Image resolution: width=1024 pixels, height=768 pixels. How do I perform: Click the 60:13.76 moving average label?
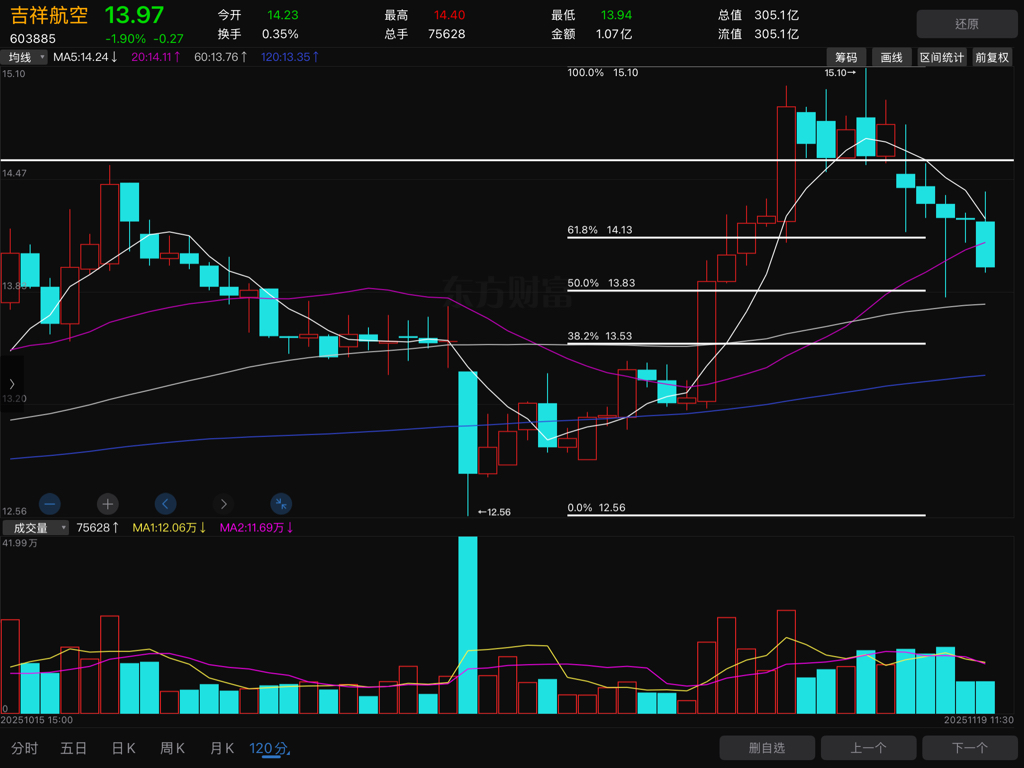221,57
